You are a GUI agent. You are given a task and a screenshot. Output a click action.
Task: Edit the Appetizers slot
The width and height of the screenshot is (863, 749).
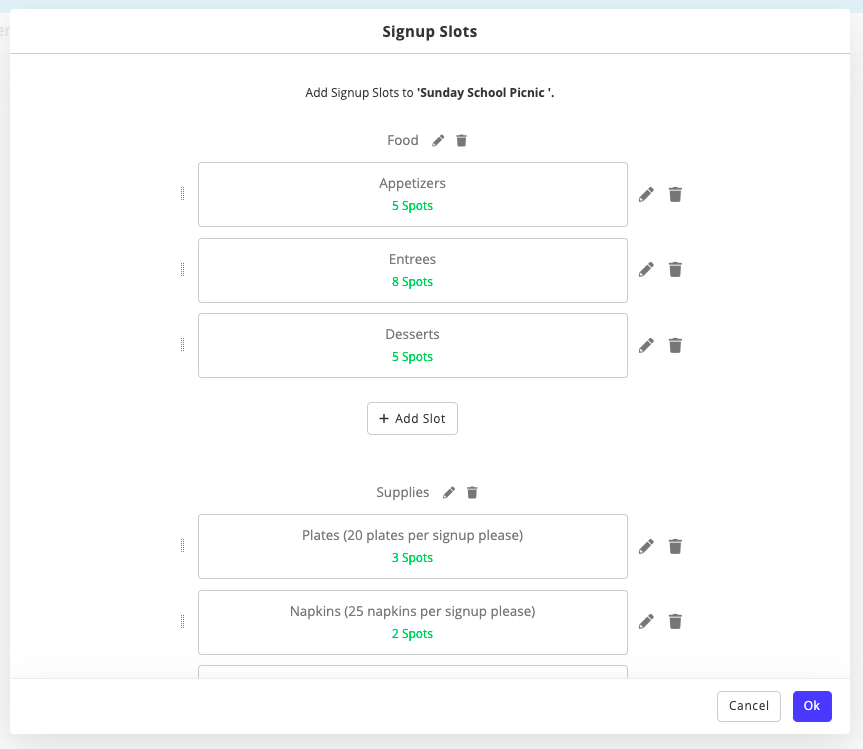(x=646, y=194)
